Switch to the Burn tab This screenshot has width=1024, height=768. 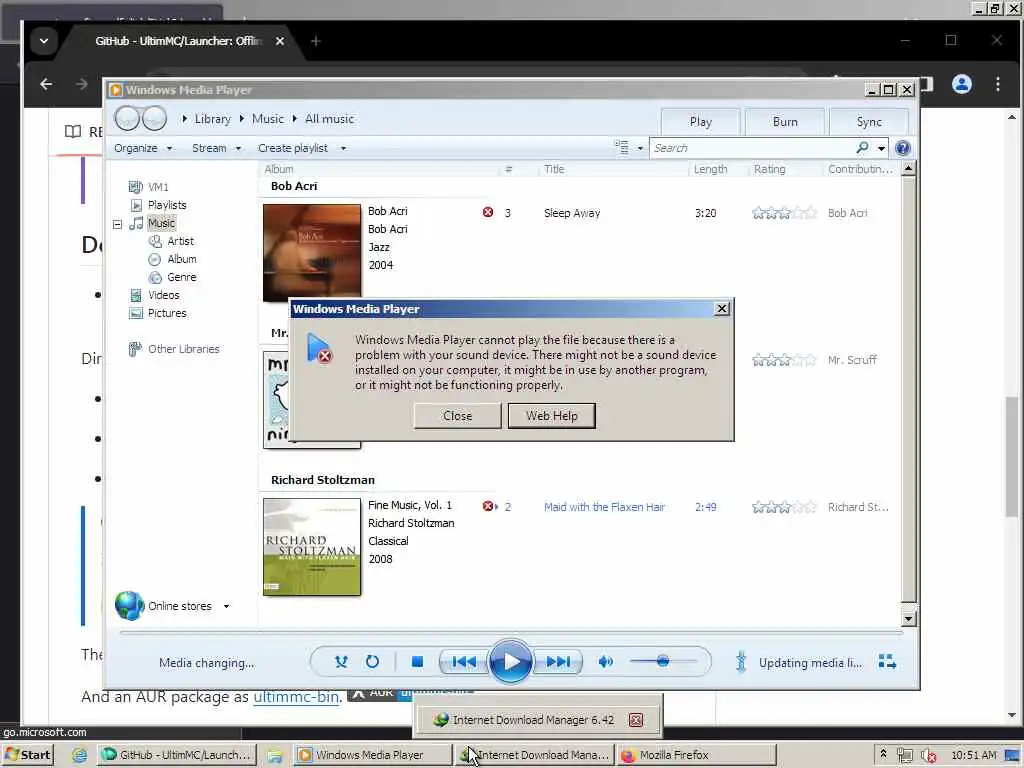[x=785, y=122]
